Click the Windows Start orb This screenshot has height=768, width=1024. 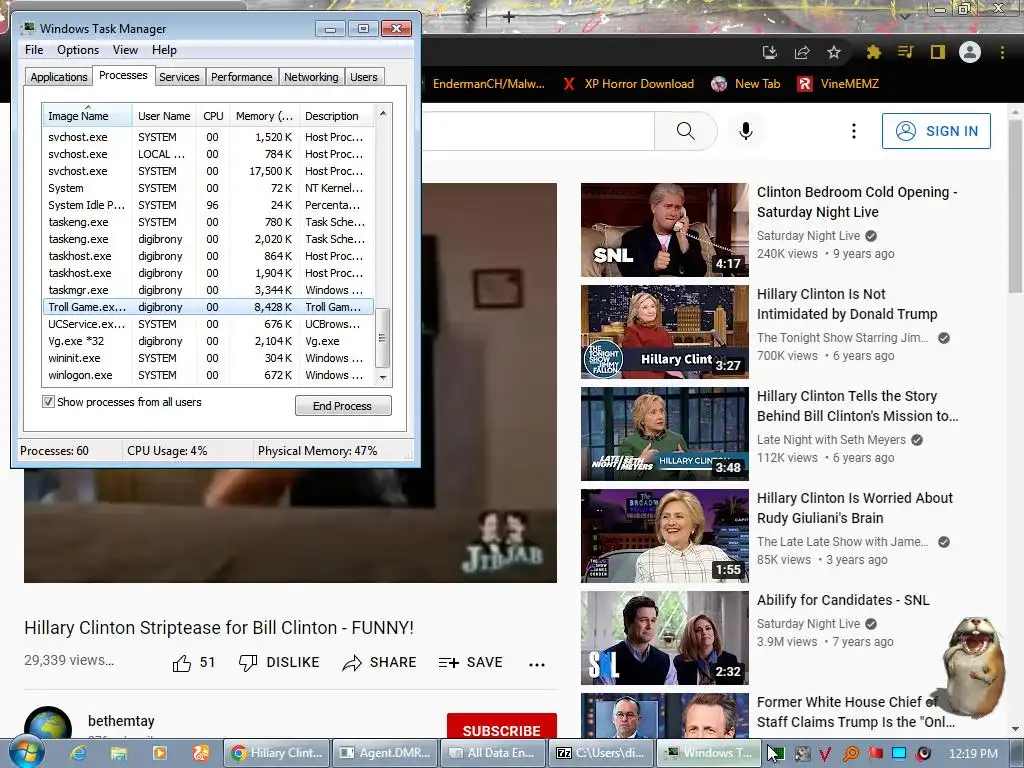click(x=27, y=752)
